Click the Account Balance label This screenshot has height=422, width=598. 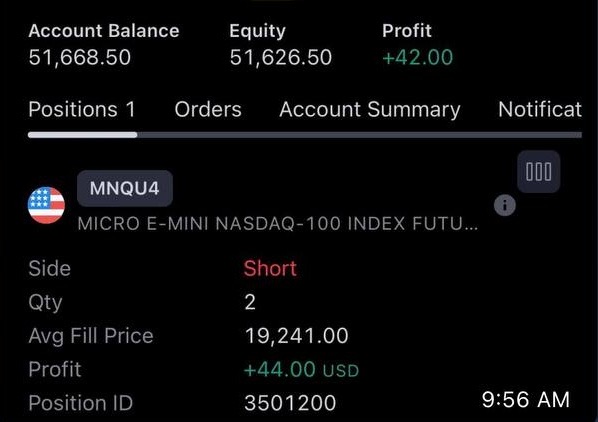click(104, 31)
